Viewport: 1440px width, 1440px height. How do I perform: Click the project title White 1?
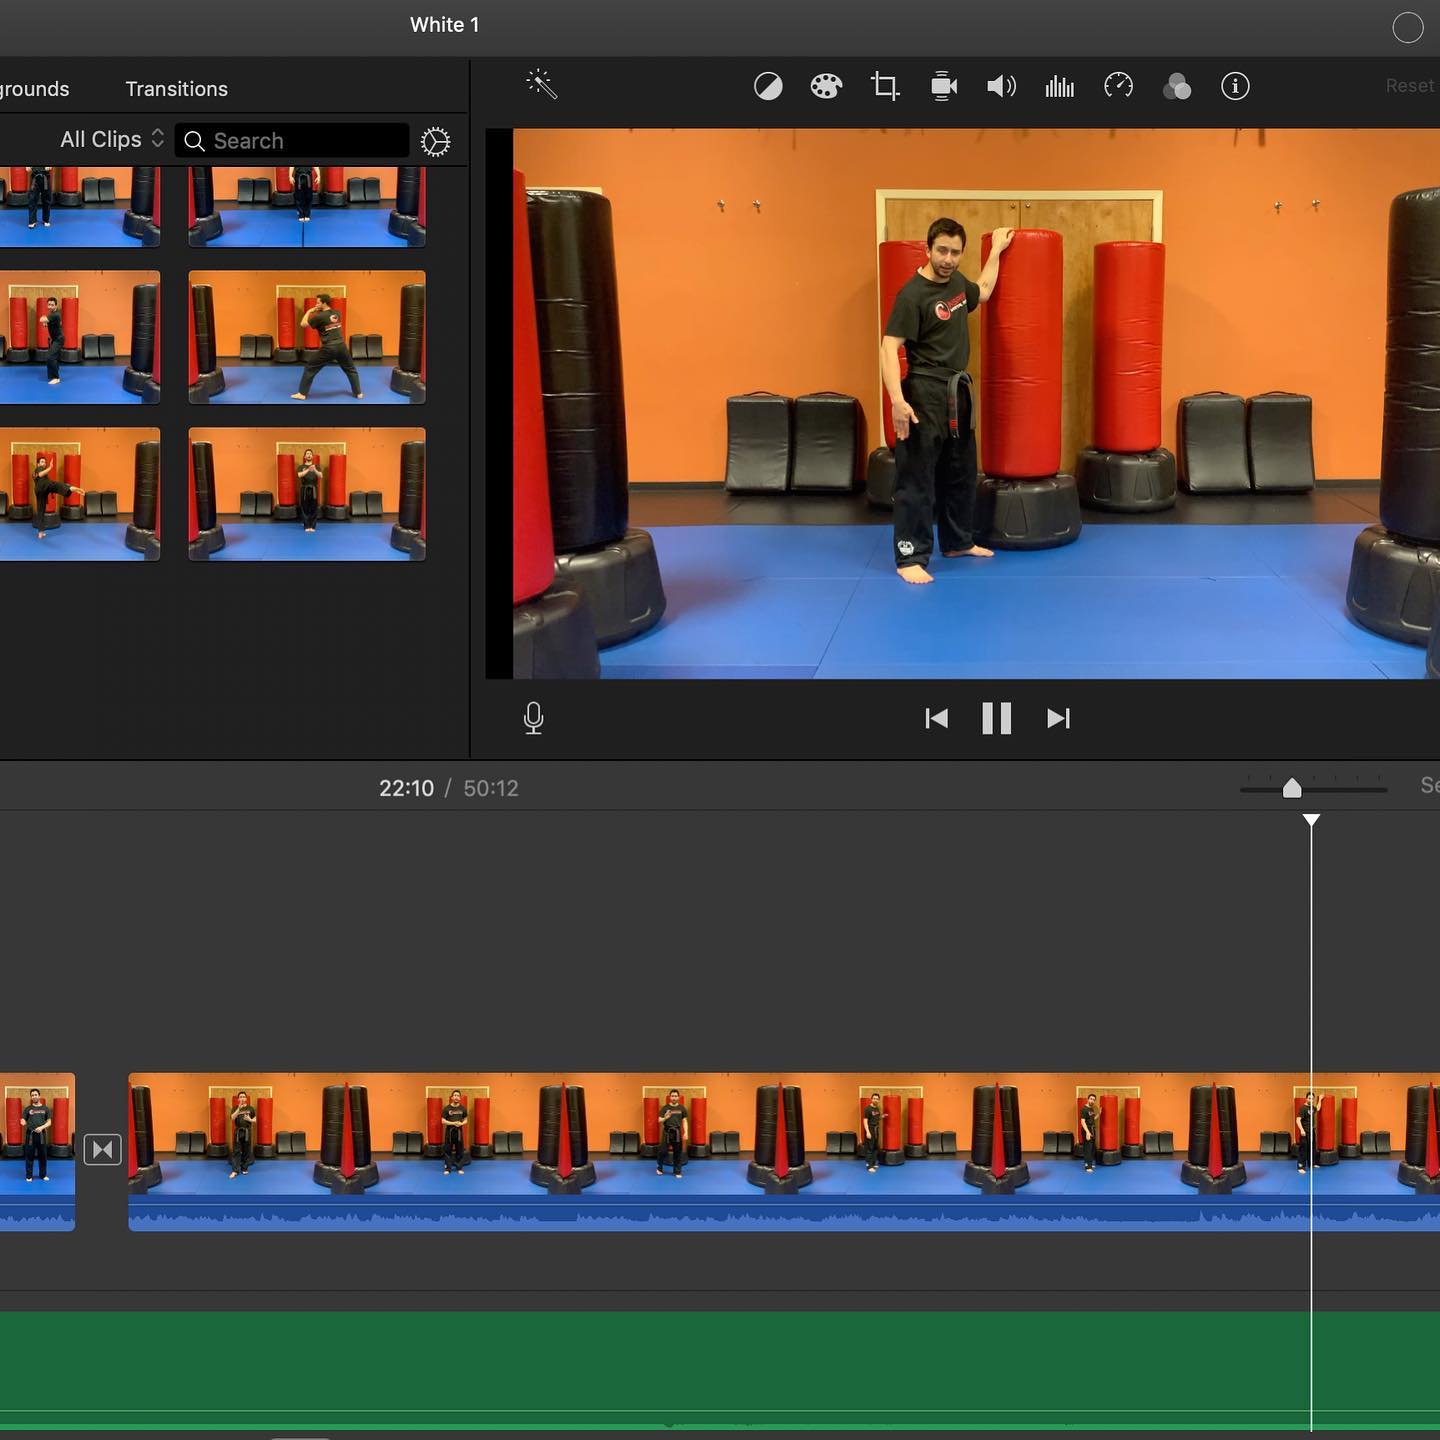tap(444, 25)
